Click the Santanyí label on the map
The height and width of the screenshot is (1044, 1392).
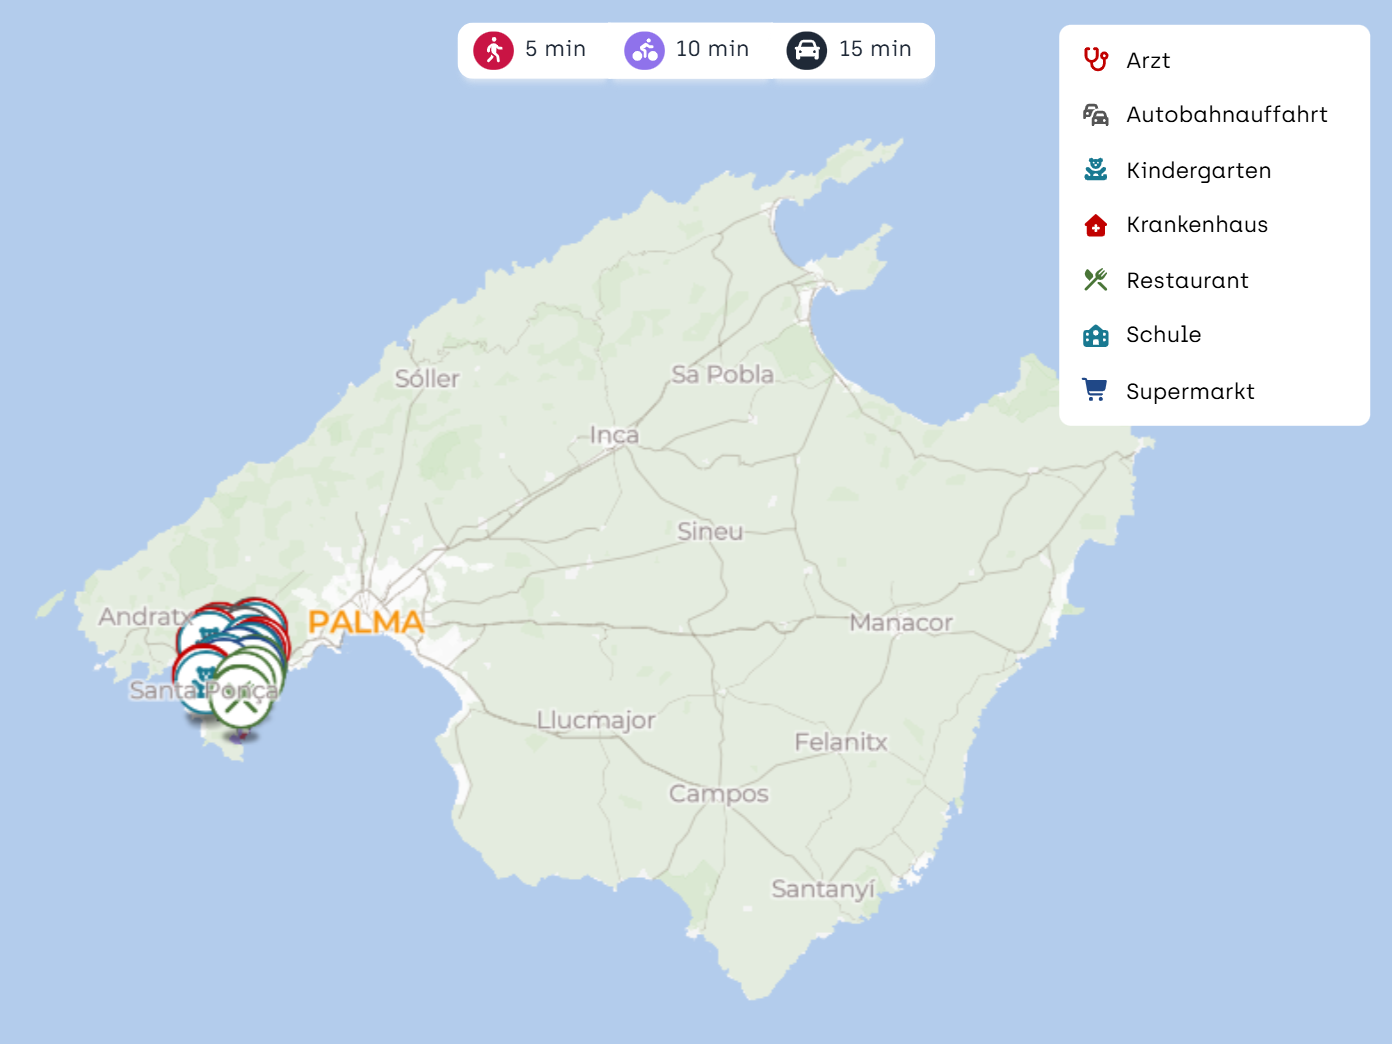pos(823,889)
